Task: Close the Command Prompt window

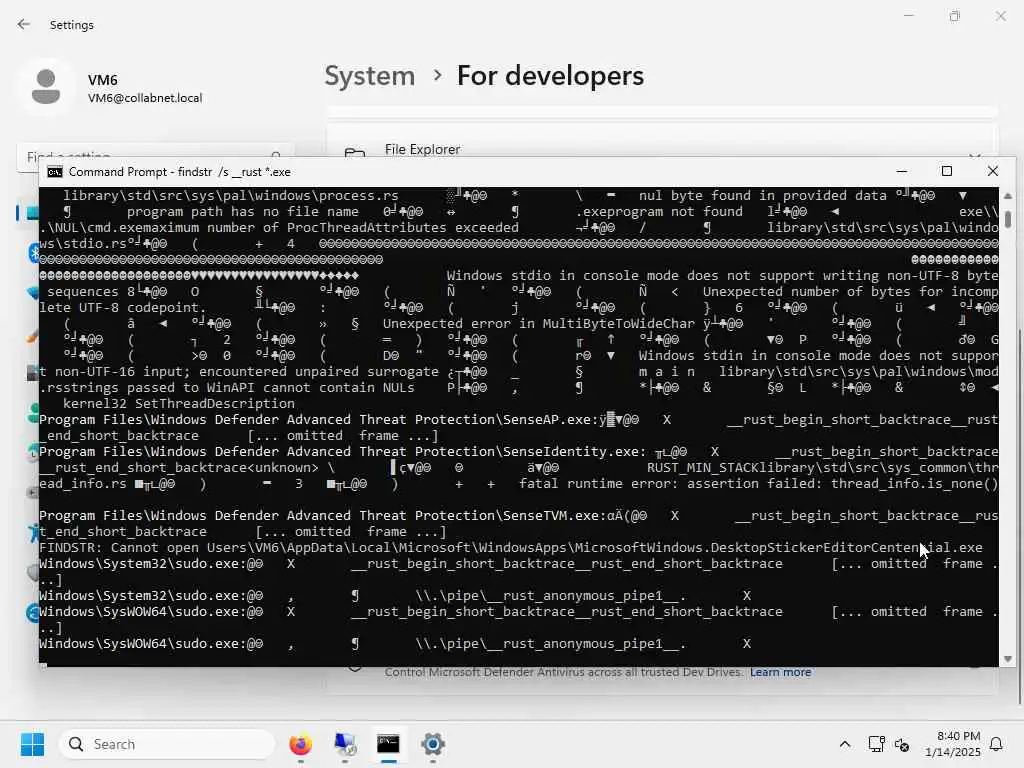Action: coord(993,171)
